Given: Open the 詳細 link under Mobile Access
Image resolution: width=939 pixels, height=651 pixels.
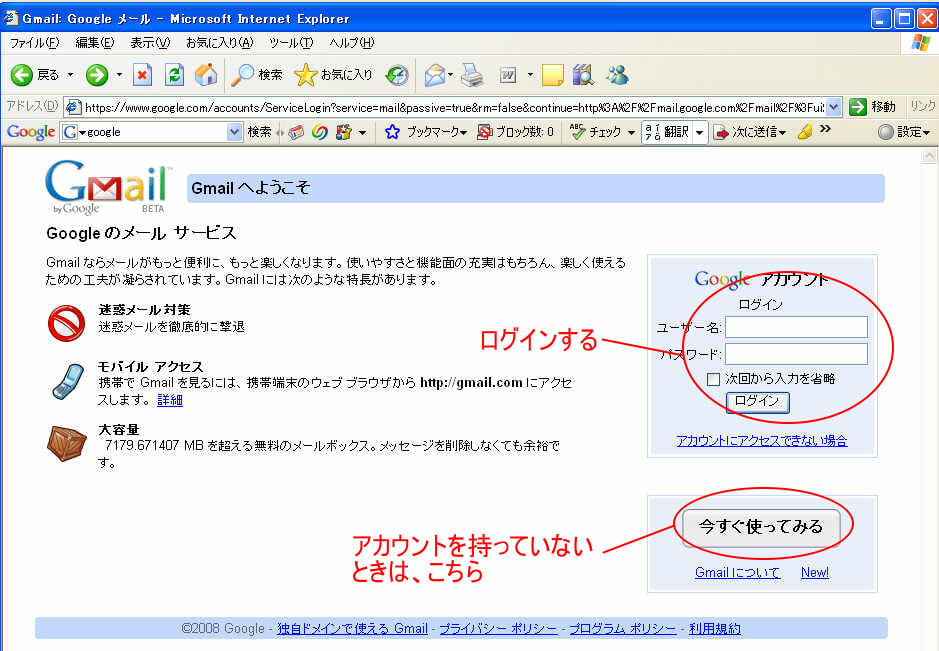Looking at the screenshot, I should [x=169, y=400].
